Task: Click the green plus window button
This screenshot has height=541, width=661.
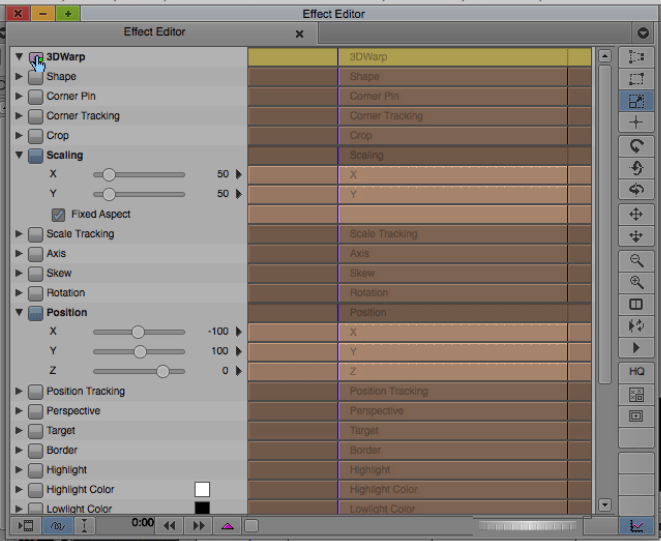Action: tap(67, 13)
